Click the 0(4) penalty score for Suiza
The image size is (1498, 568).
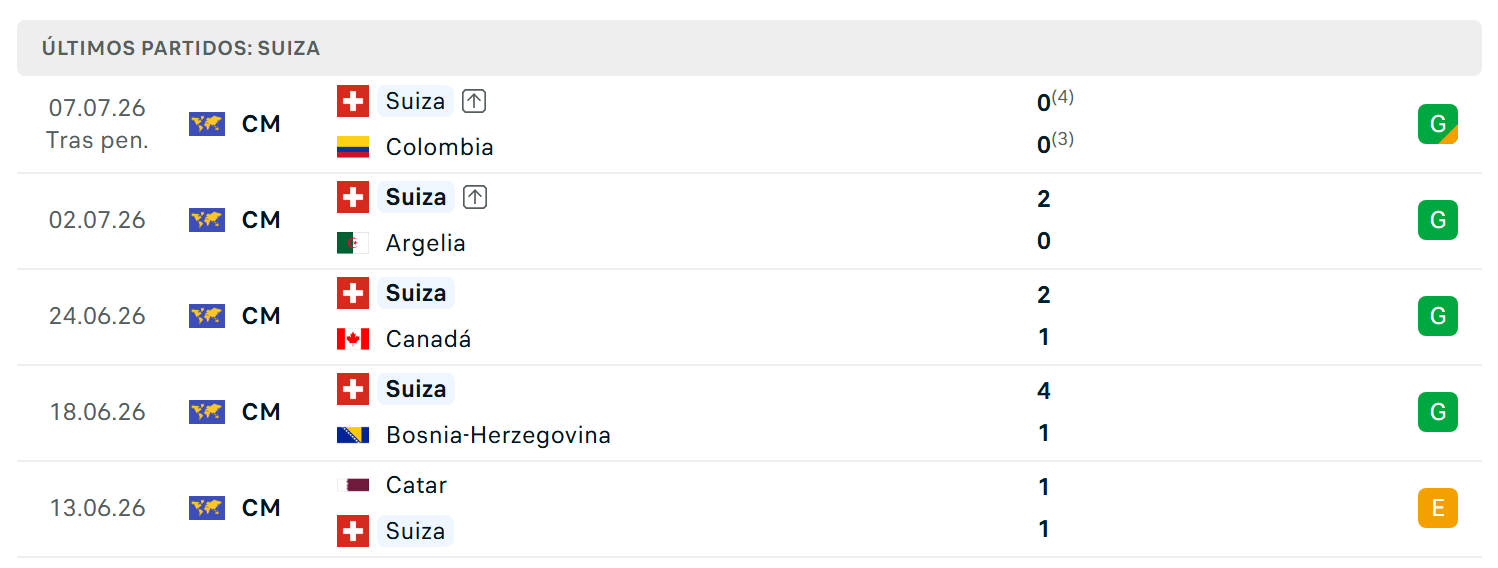(x=1056, y=100)
